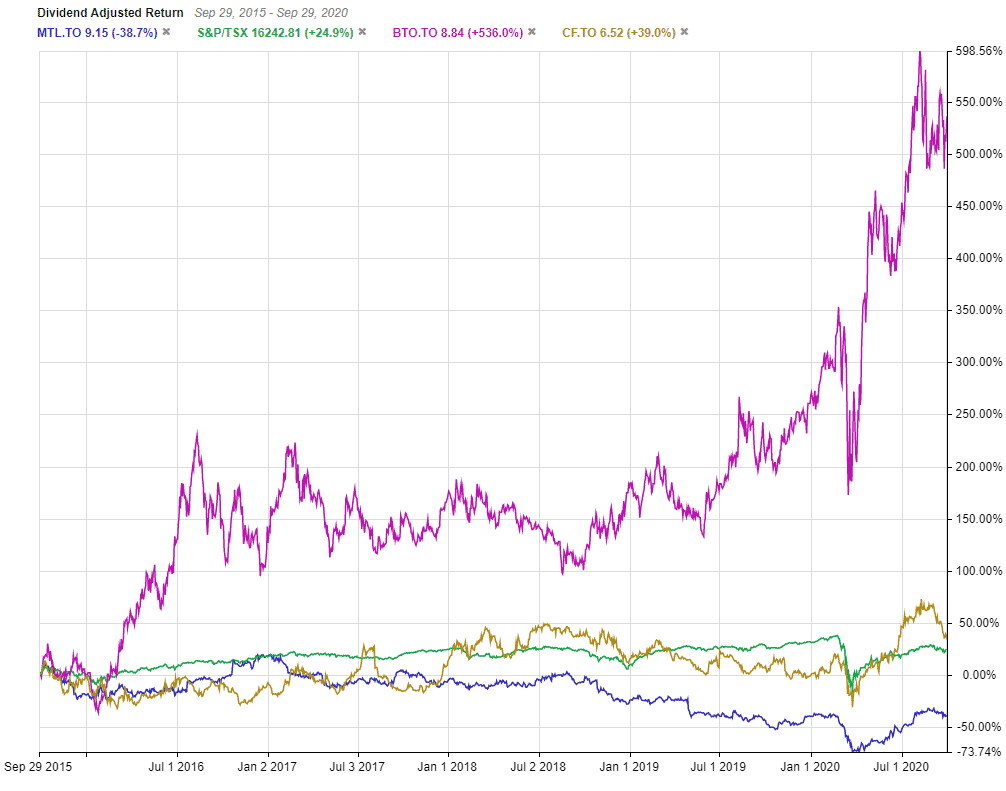1006x791 pixels.
Task: Click the 0.00% y-axis label
Action: point(980,675)
